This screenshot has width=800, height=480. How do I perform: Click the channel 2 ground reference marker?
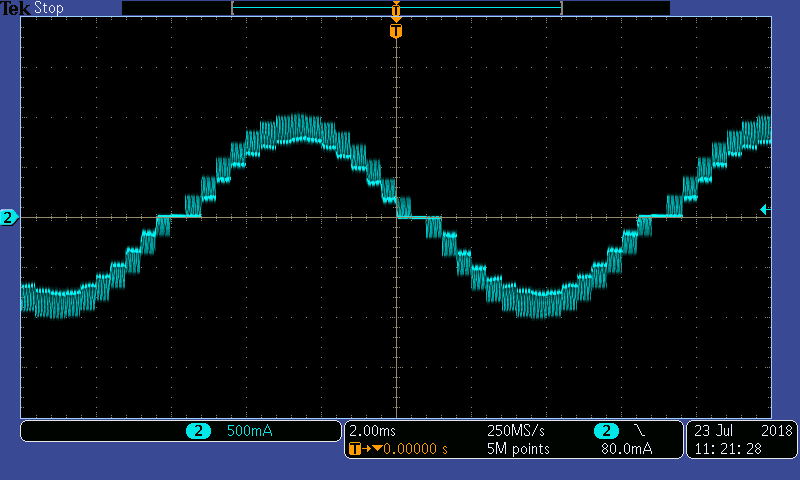tap(9, 217)
